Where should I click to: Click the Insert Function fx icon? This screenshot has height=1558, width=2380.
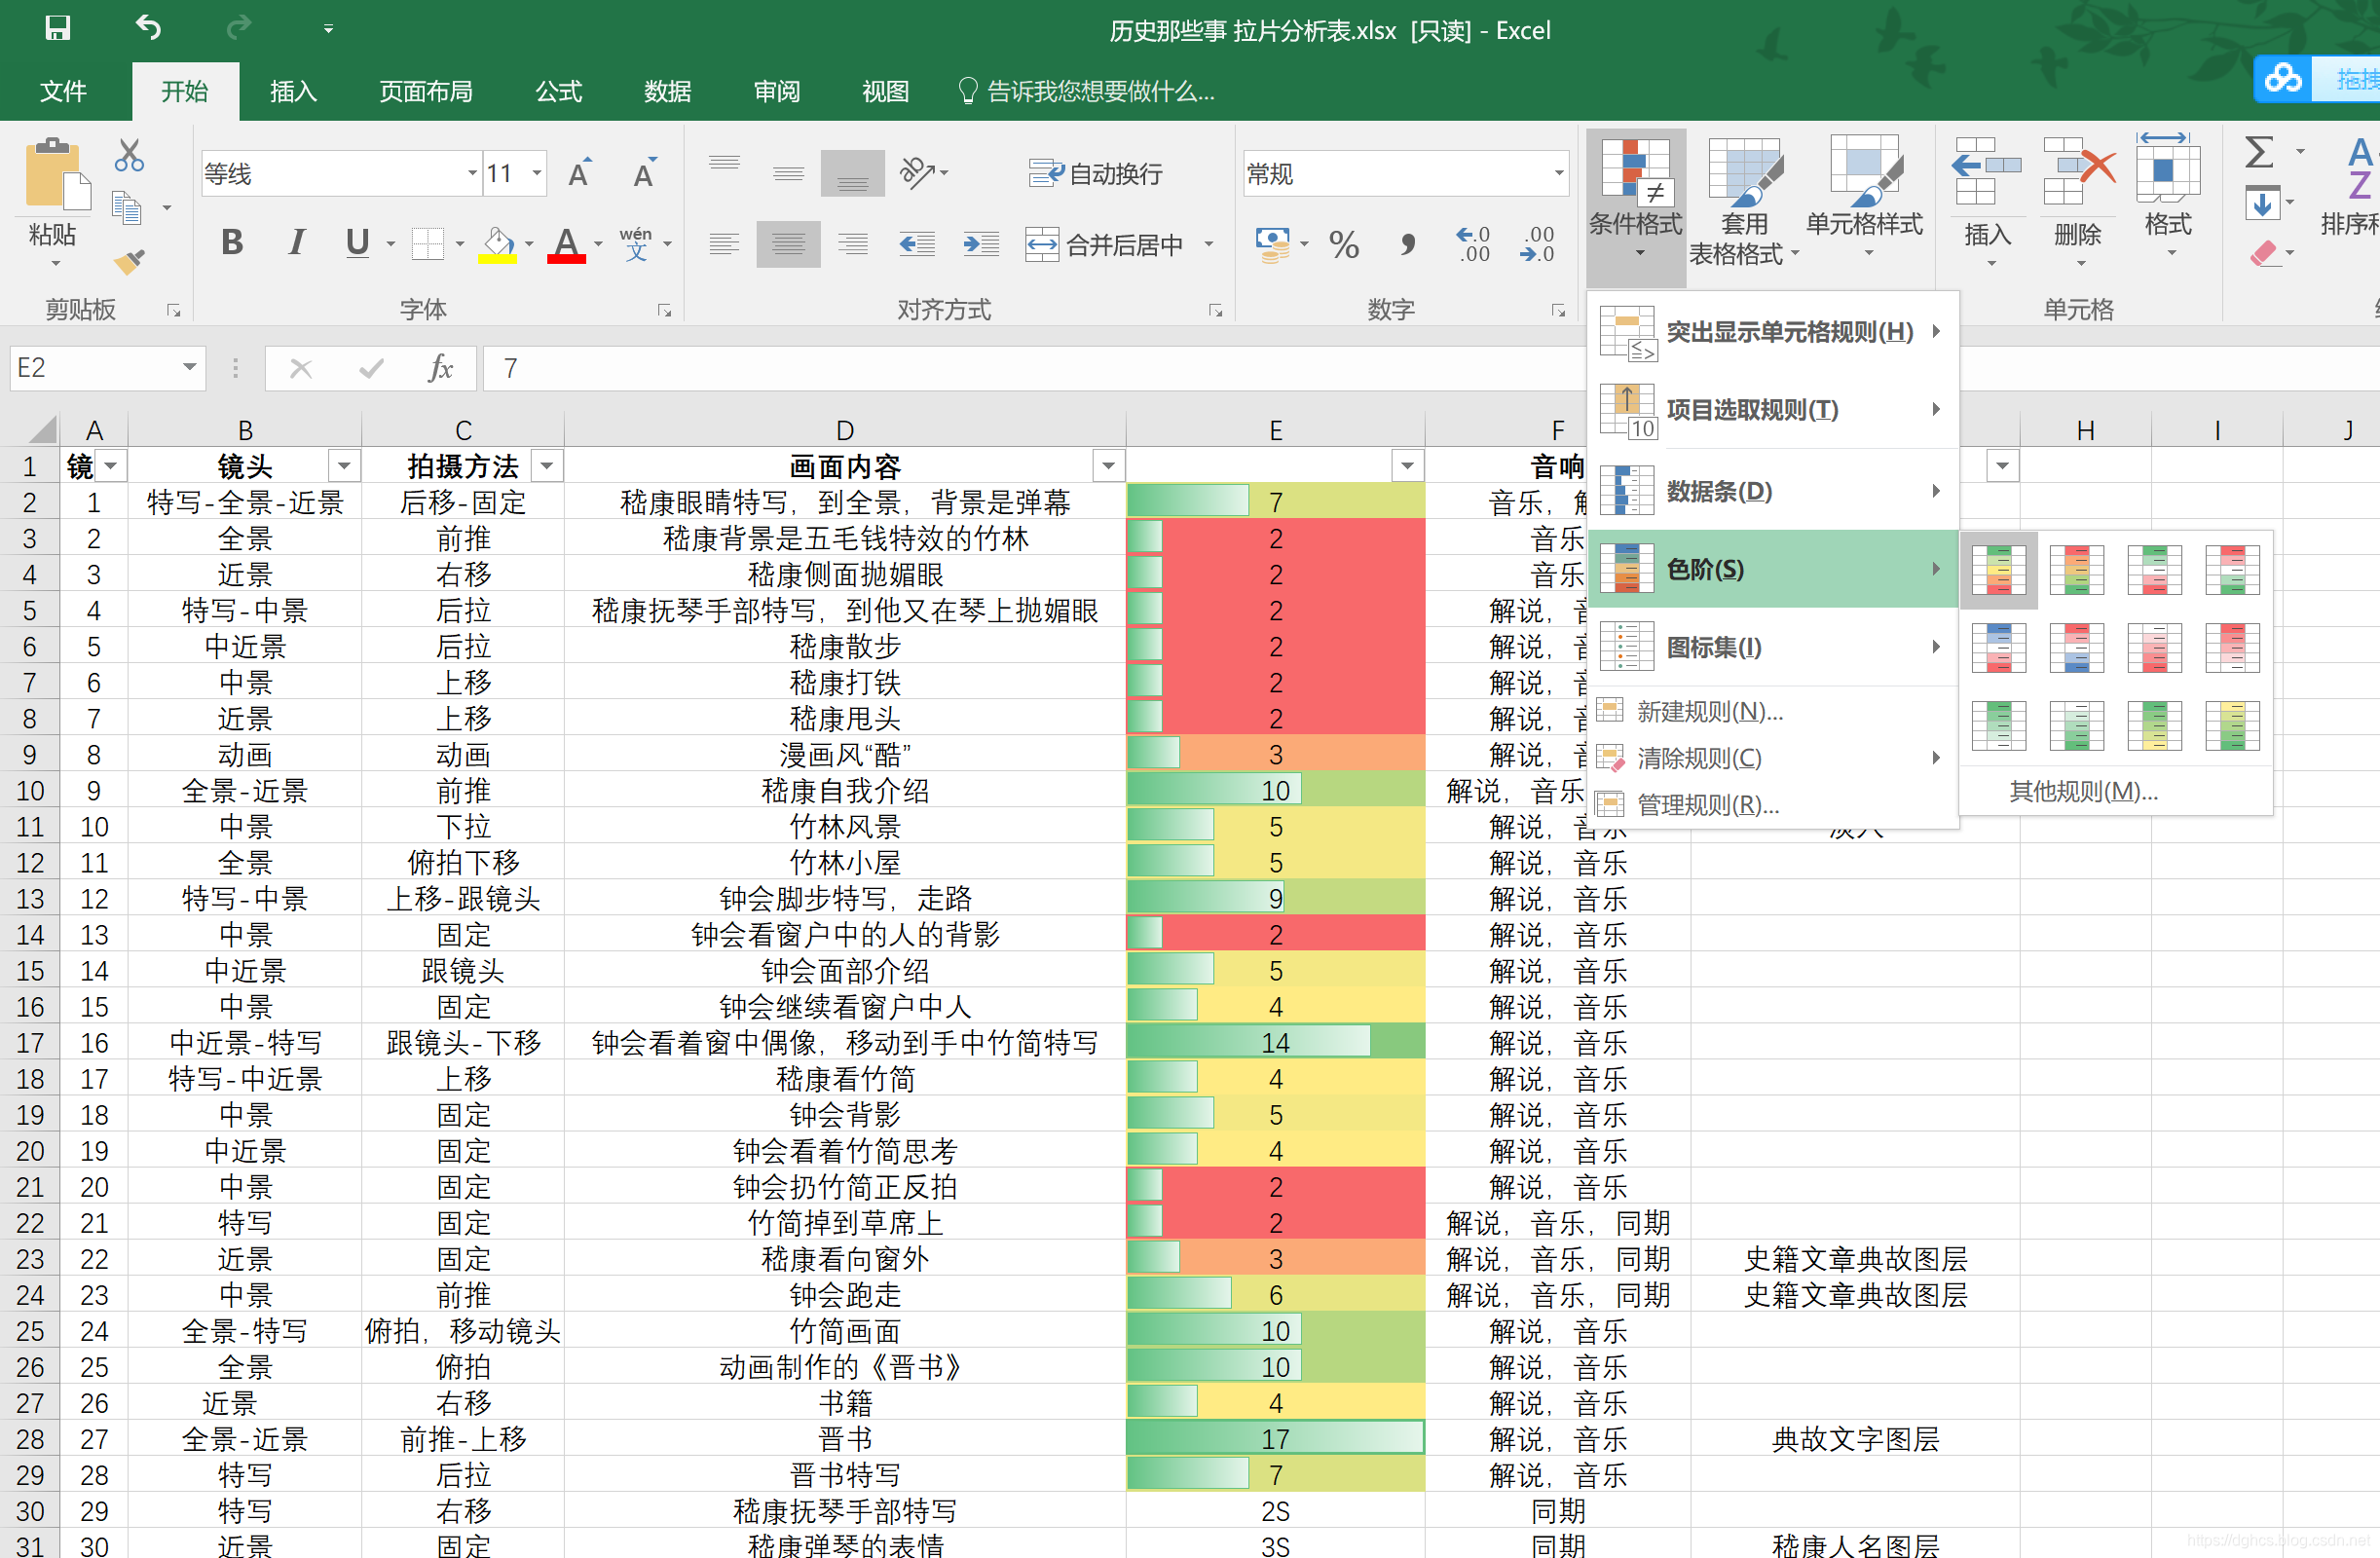(440, 368)
